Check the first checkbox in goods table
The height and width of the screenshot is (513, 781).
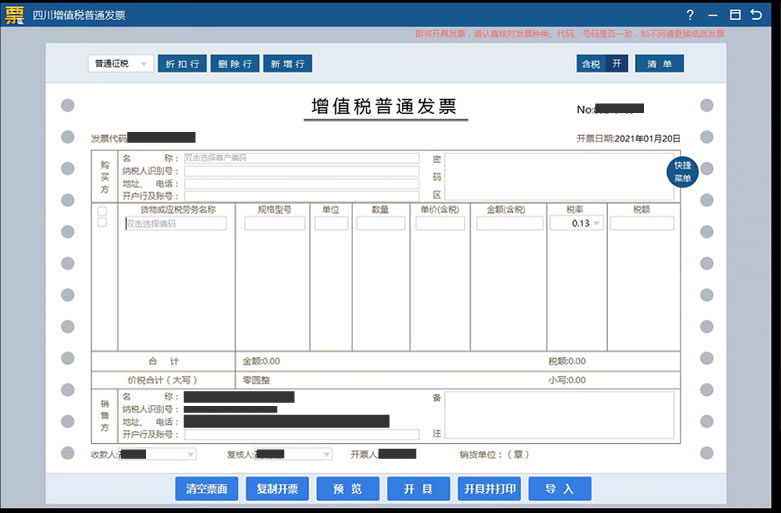click(x=102, y=211)
